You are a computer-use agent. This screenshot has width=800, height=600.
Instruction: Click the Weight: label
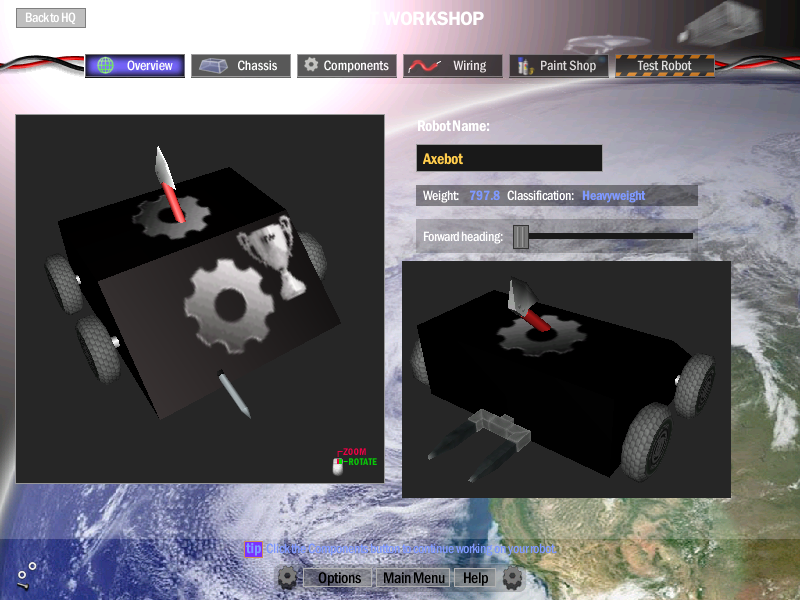(441, 195)
